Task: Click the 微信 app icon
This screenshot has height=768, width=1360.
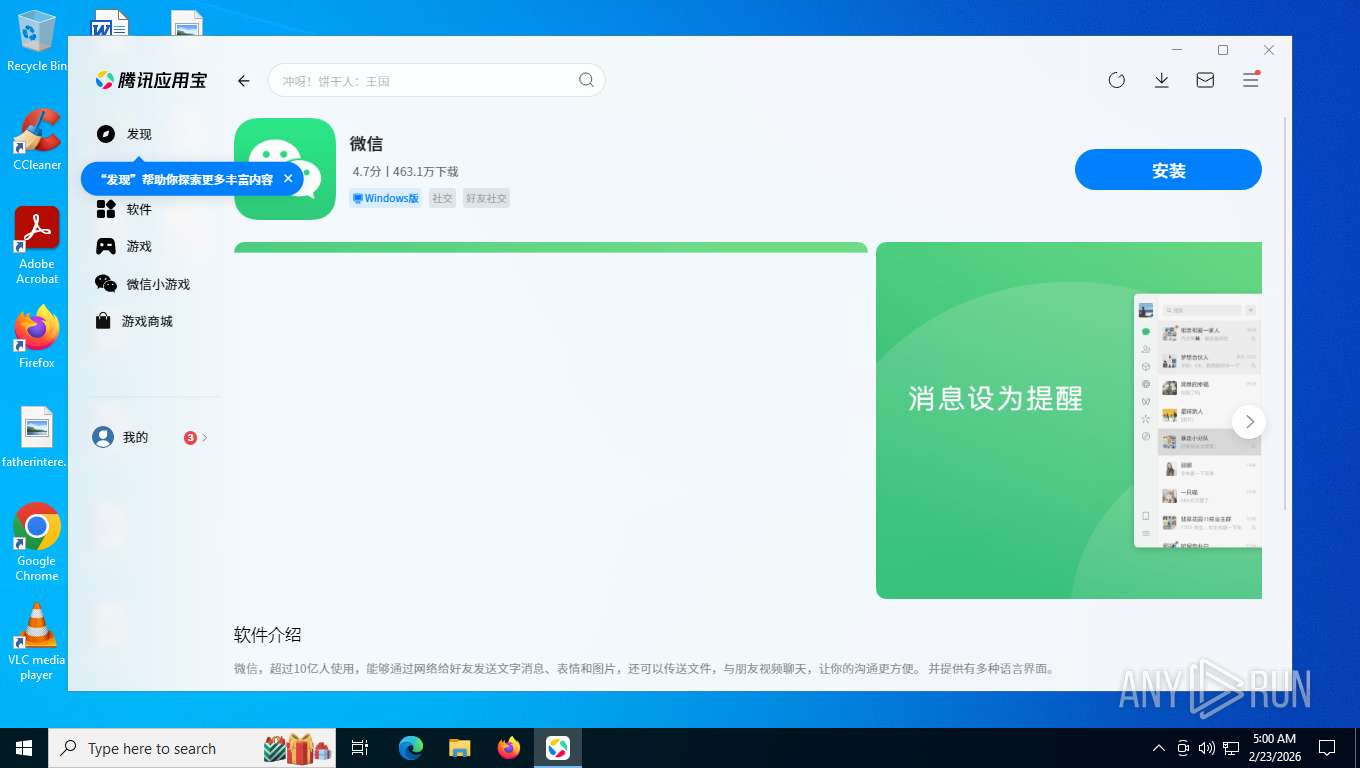Action: point(285,169)
